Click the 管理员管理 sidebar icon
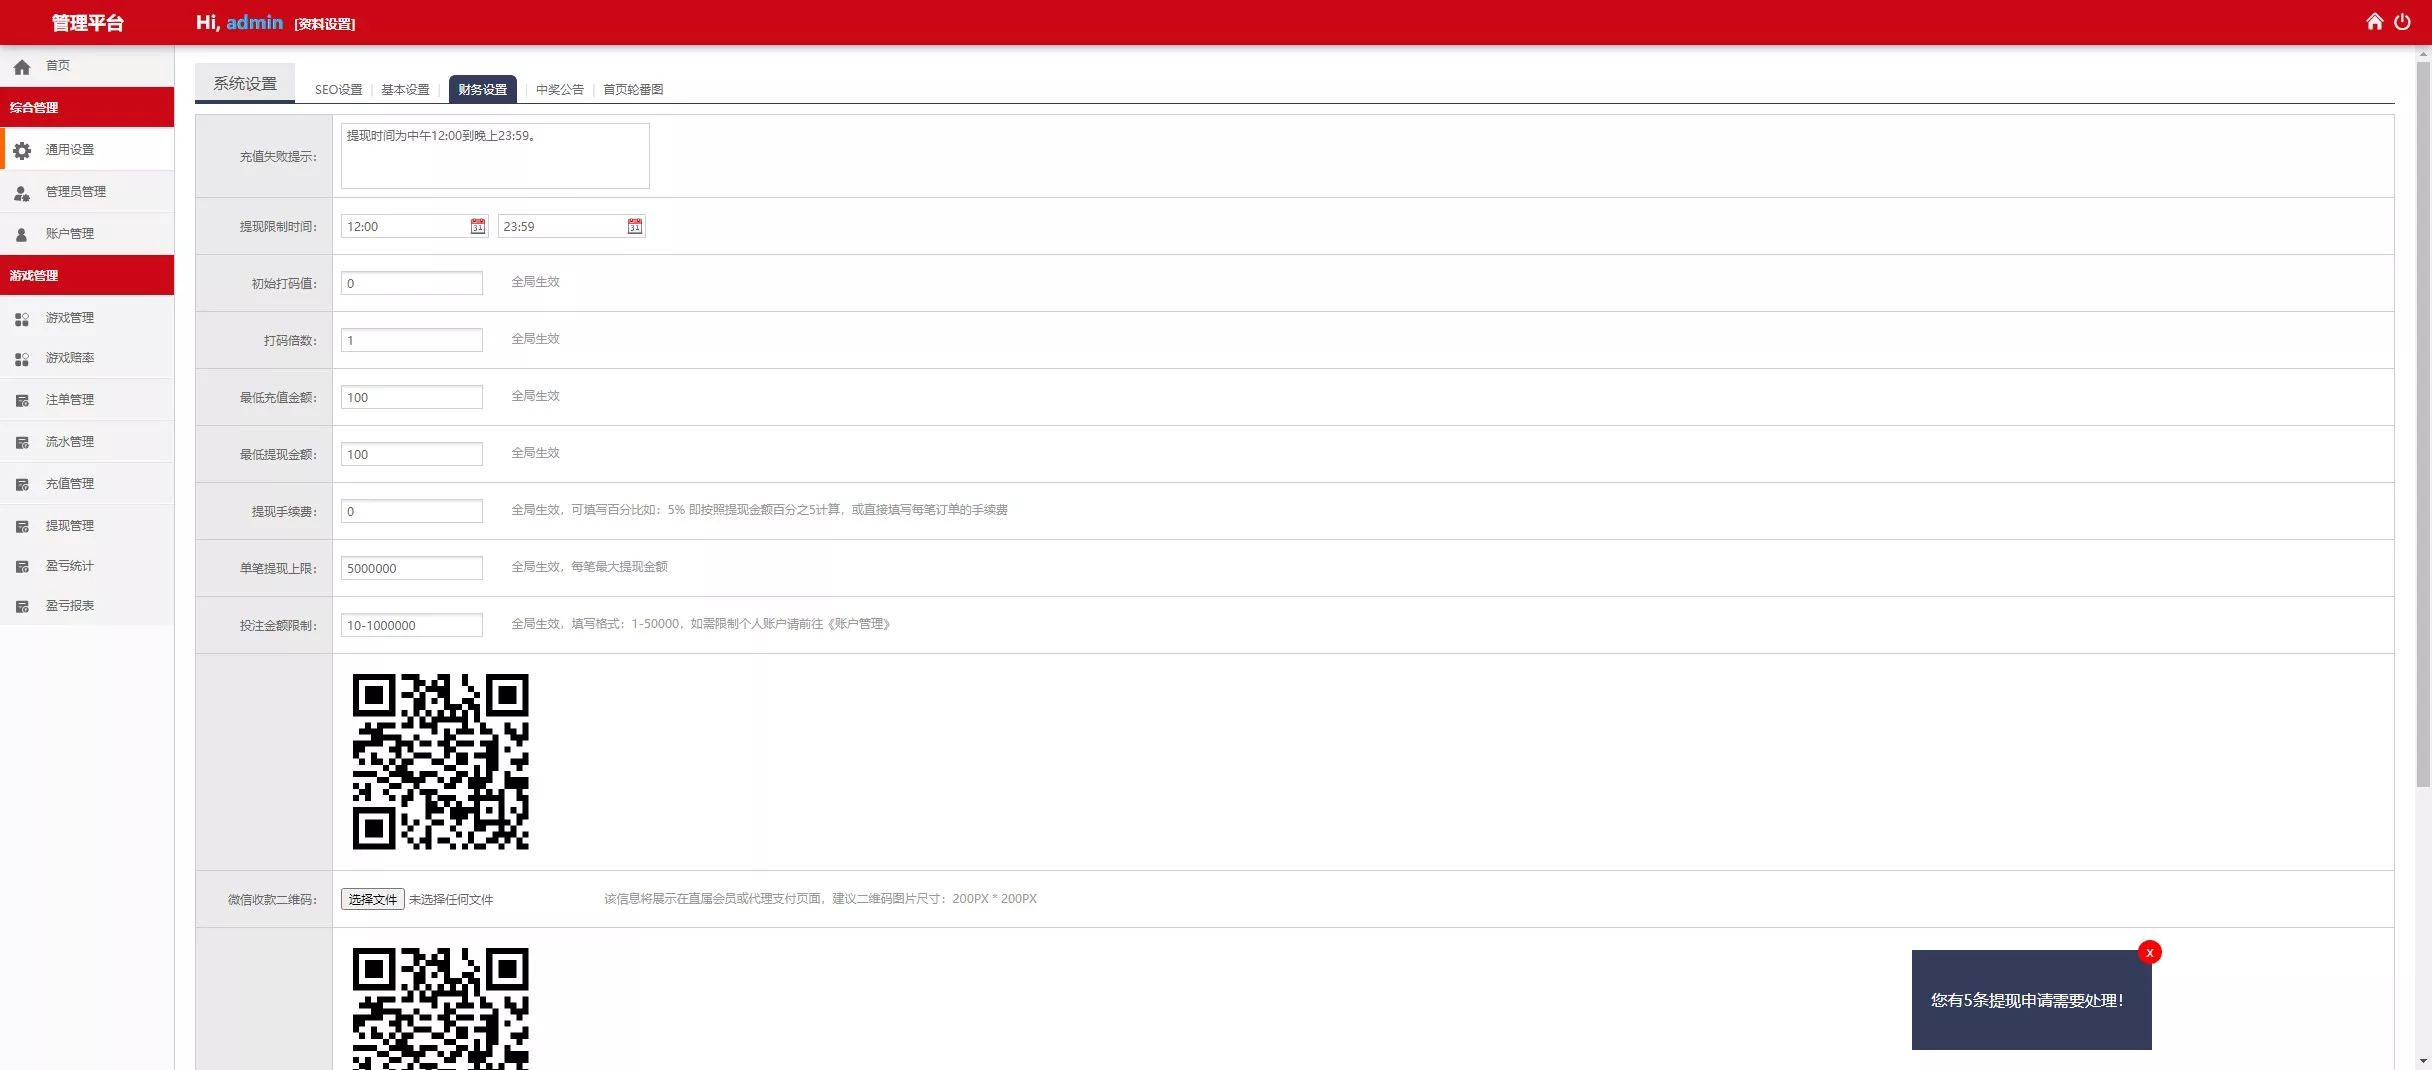Screen dimensions: 2432x1070 point(22,192)
